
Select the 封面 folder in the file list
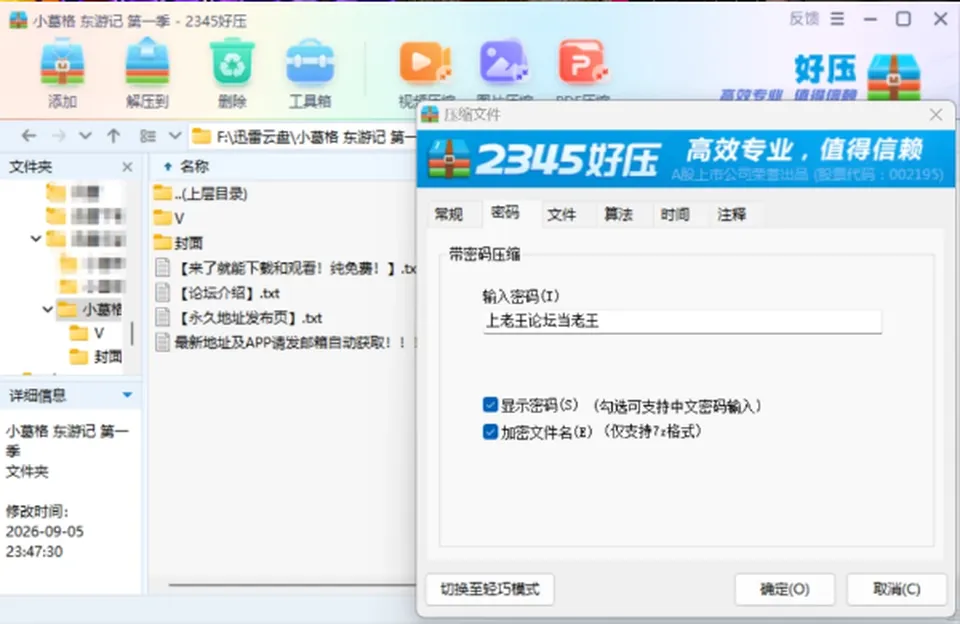pos(178,243)
